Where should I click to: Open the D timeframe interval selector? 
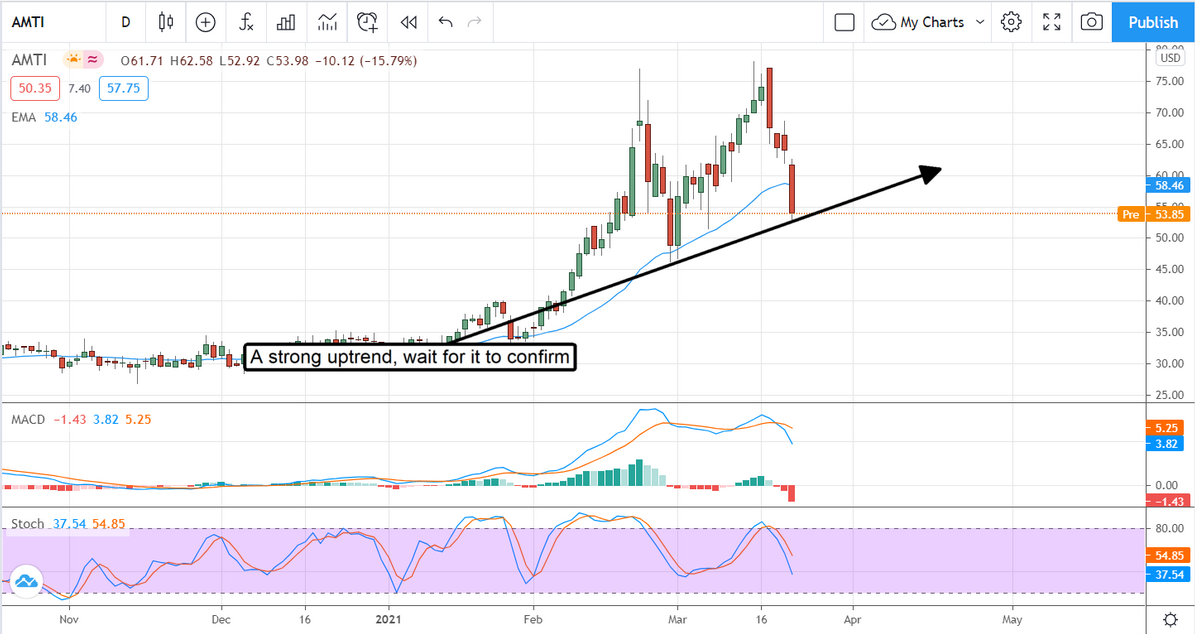pos(126,22)
